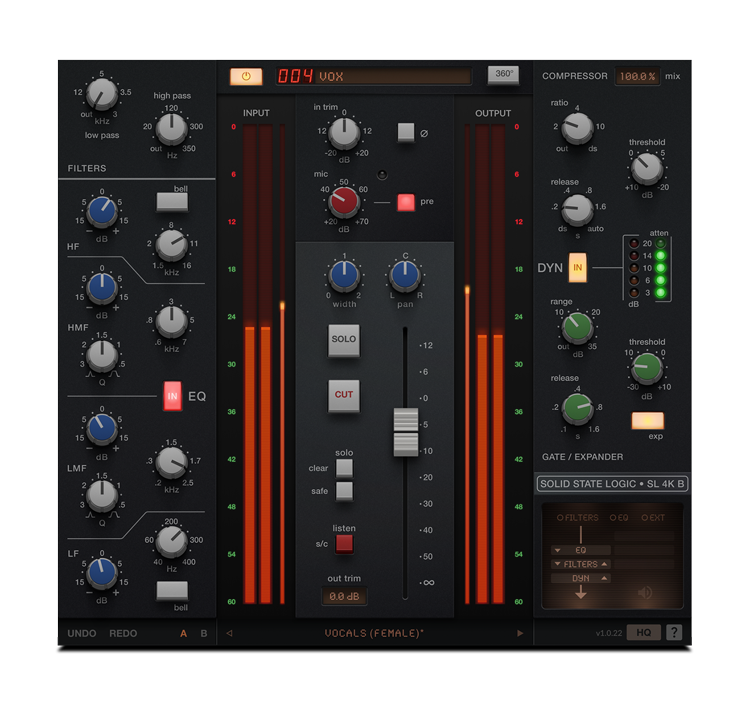The image size is (750, 707).
Task: Open the help question mark button
Action: 675,632
